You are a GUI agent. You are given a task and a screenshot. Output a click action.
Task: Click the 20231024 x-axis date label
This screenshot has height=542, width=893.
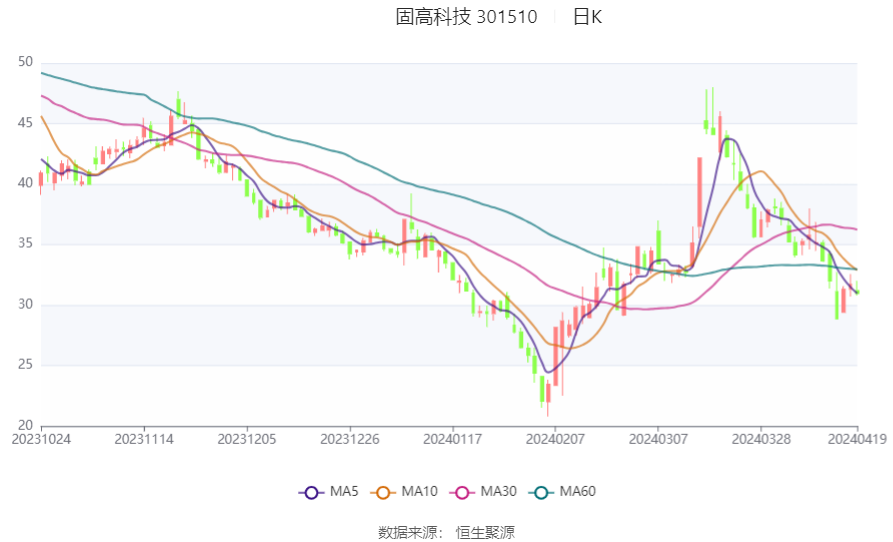tap(41, 438)
